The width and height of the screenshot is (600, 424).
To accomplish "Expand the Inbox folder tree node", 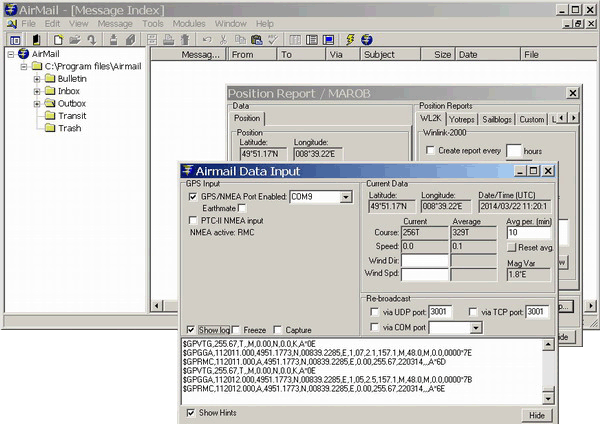I will click(x=37, y=90).
